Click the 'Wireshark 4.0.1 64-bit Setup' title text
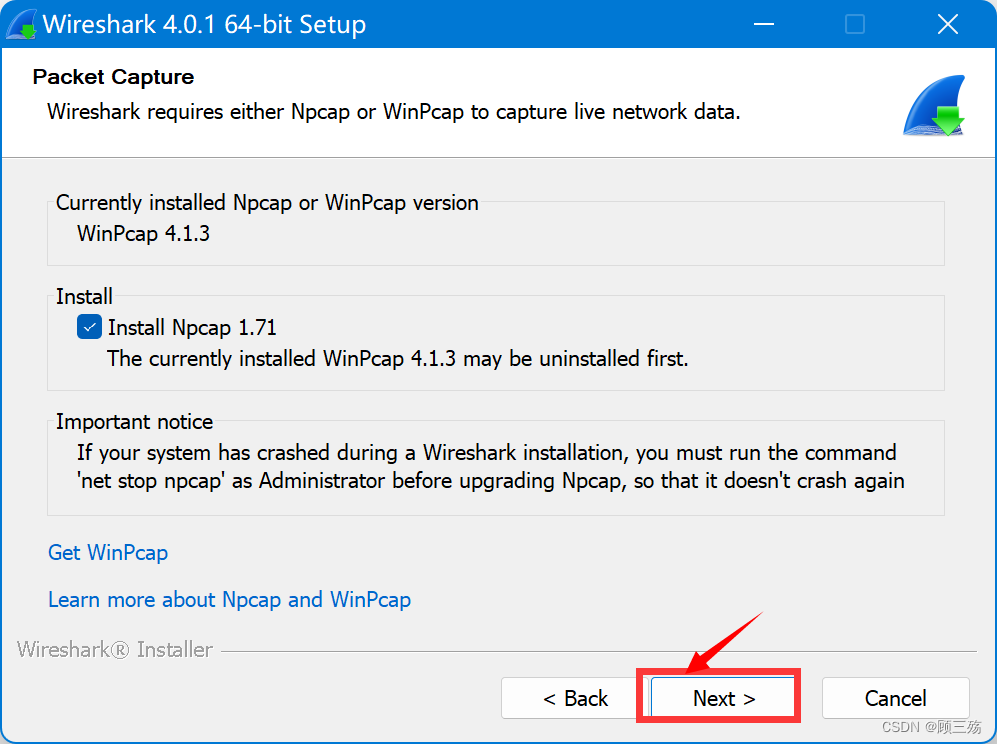 [204, 25]
